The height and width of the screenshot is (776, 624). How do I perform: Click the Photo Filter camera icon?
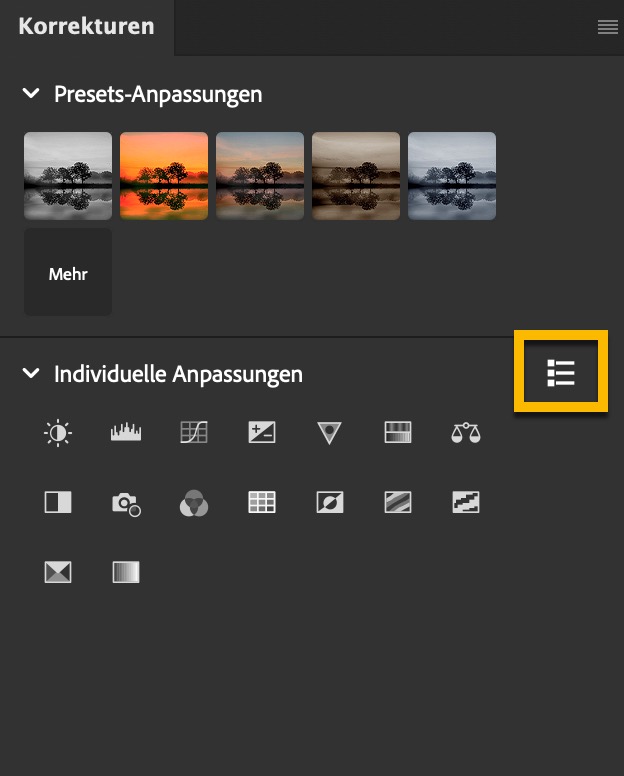point(126,503)
